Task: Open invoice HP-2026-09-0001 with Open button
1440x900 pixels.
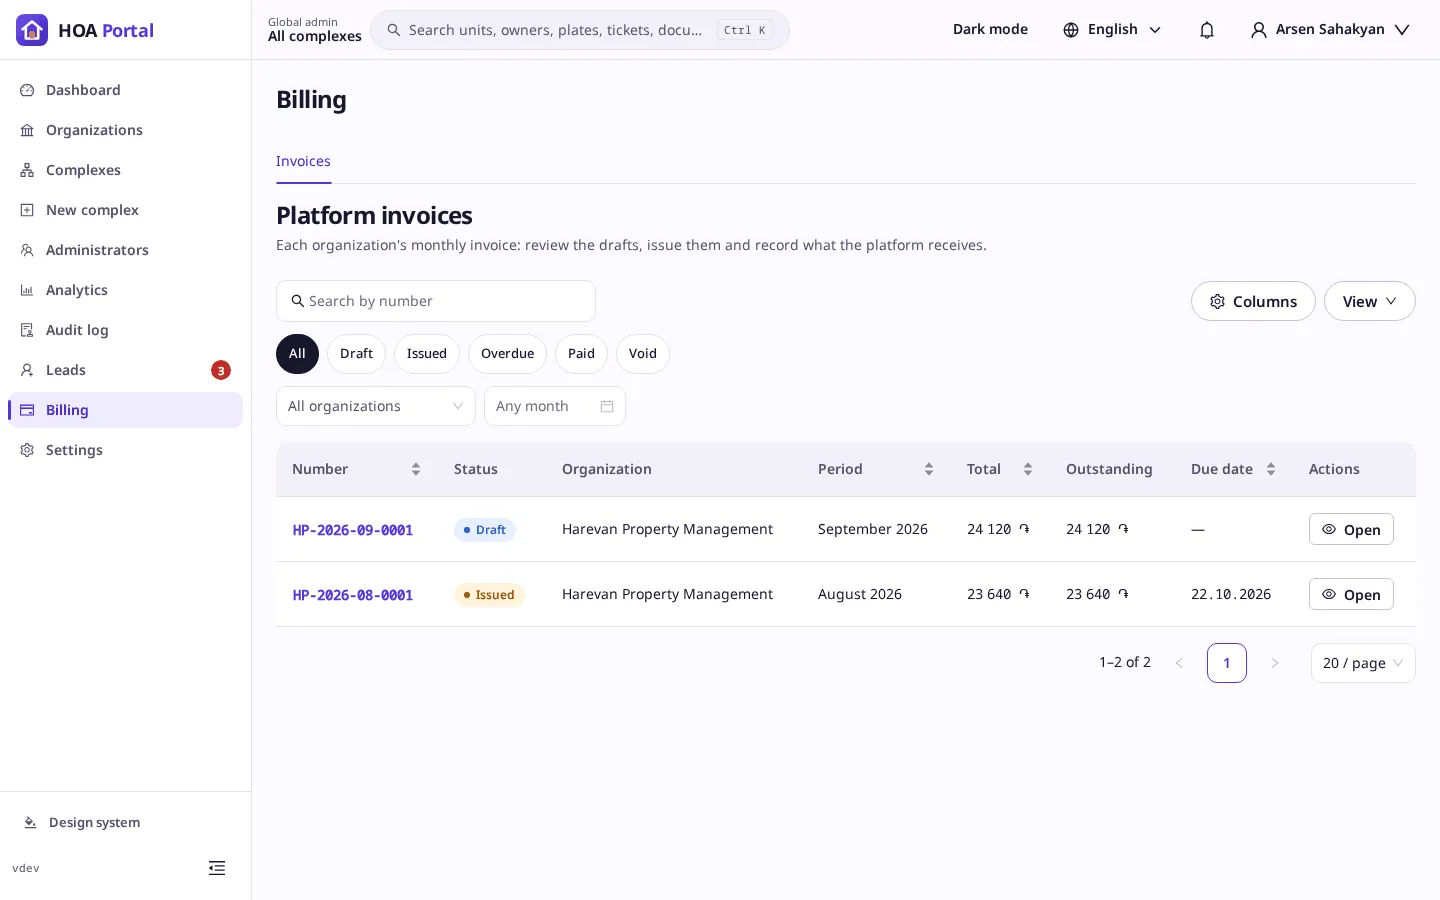Action: click(1351, 529)
